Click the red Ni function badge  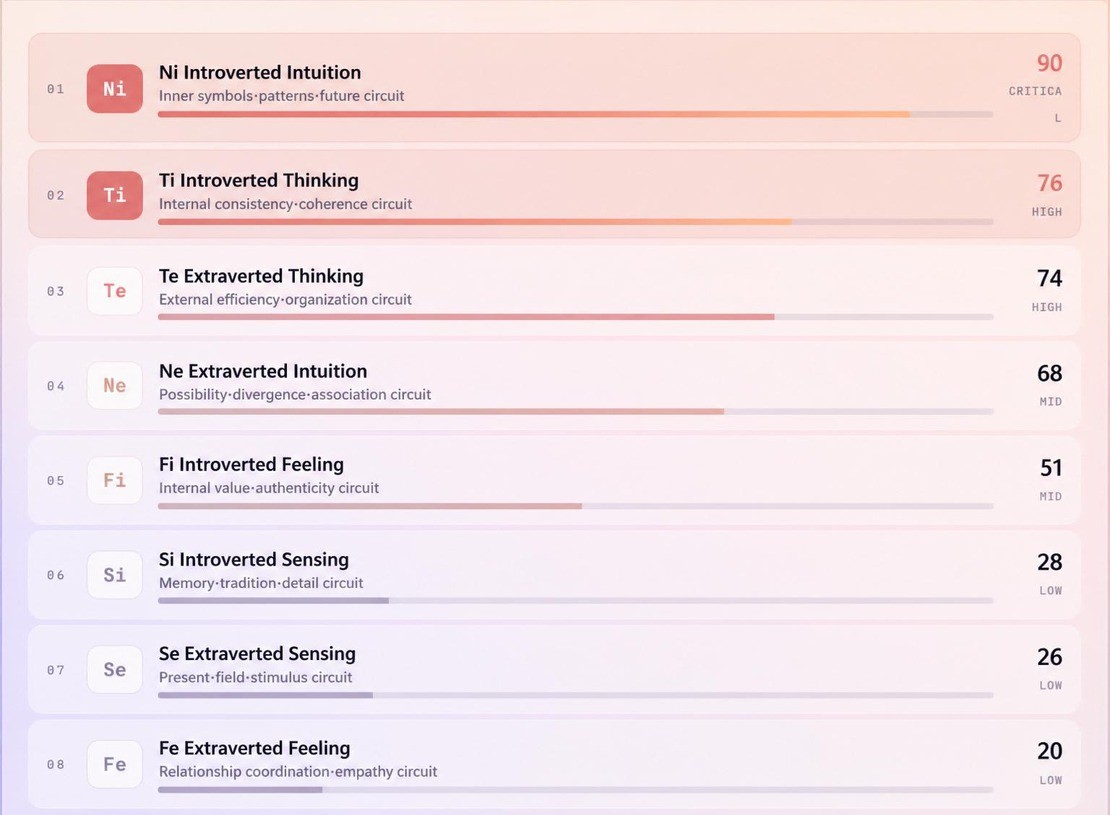(x=115, y=89)
